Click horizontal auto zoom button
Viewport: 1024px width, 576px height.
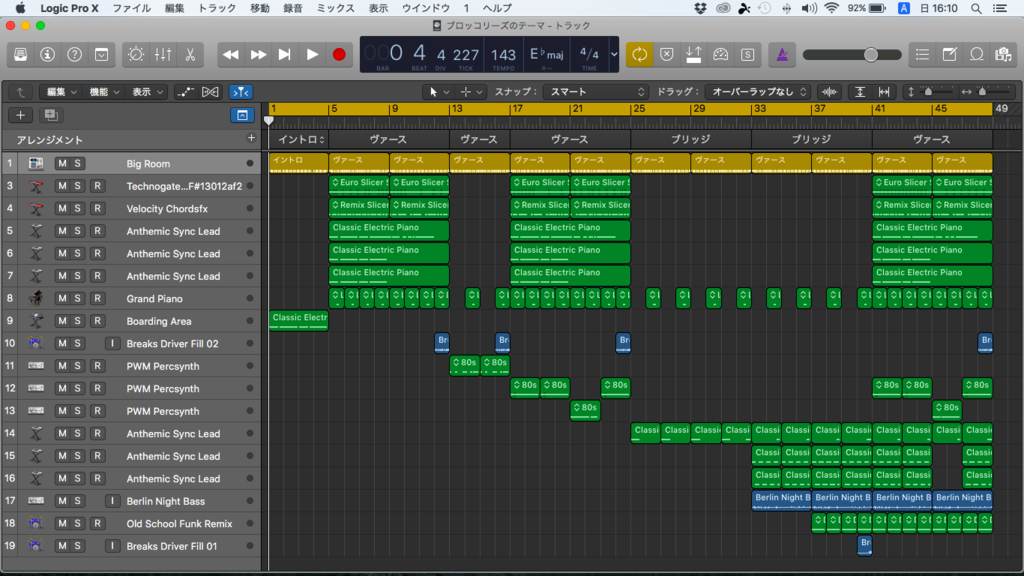884,92
